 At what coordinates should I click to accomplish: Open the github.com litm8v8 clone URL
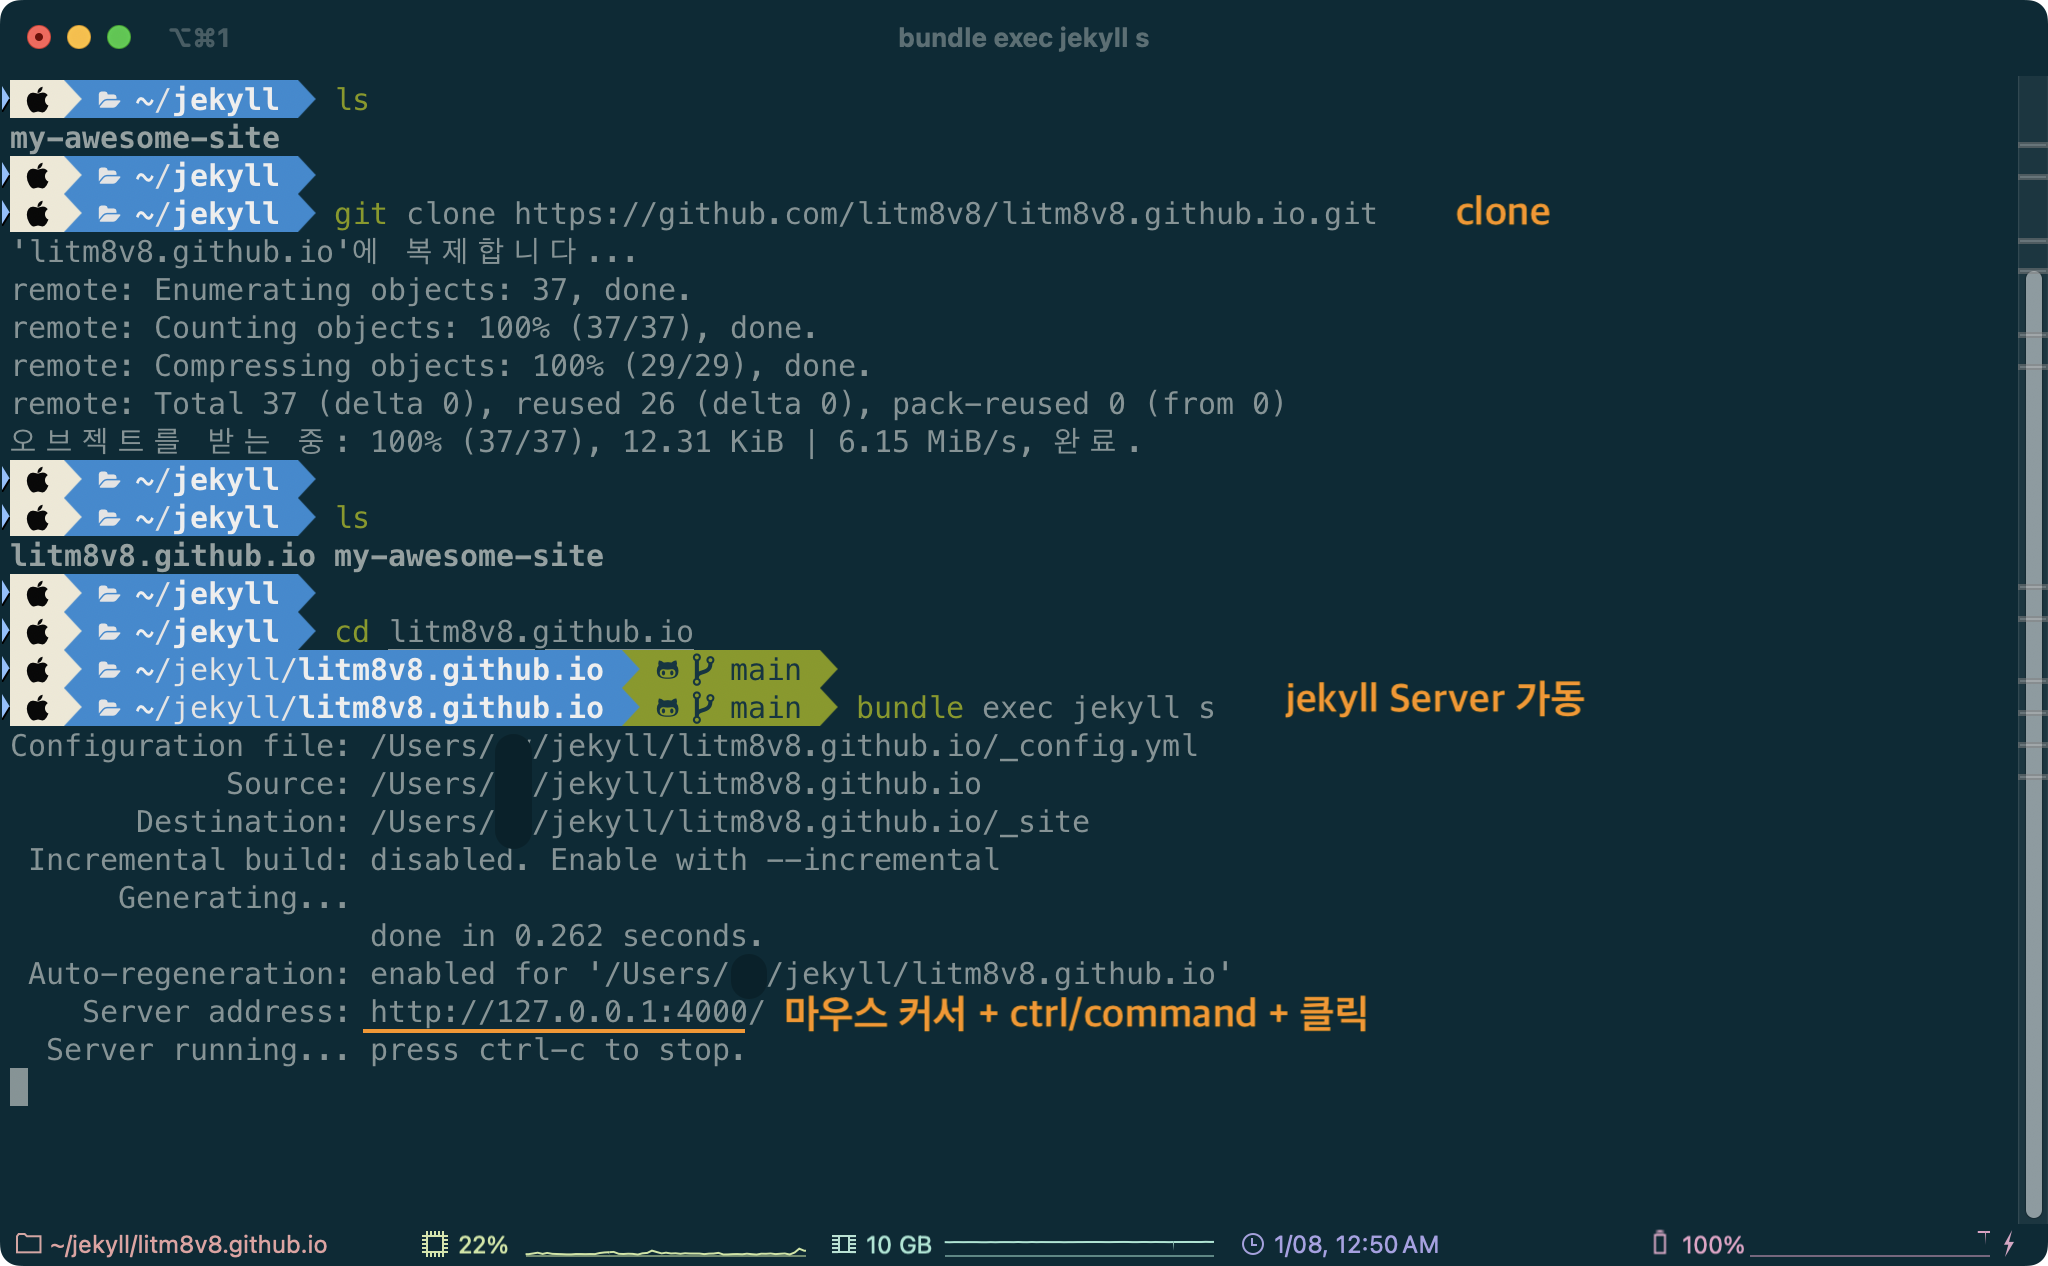pyautogui.click(x=944, y=214)
